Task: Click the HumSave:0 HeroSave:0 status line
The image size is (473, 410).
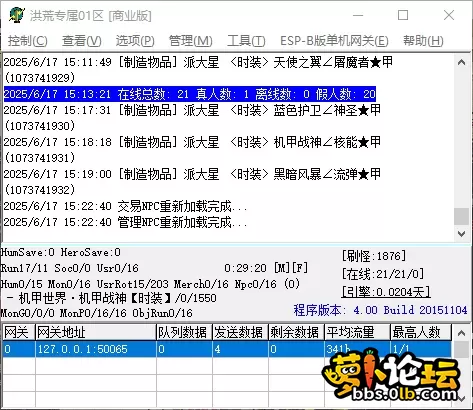Action: 61,252
